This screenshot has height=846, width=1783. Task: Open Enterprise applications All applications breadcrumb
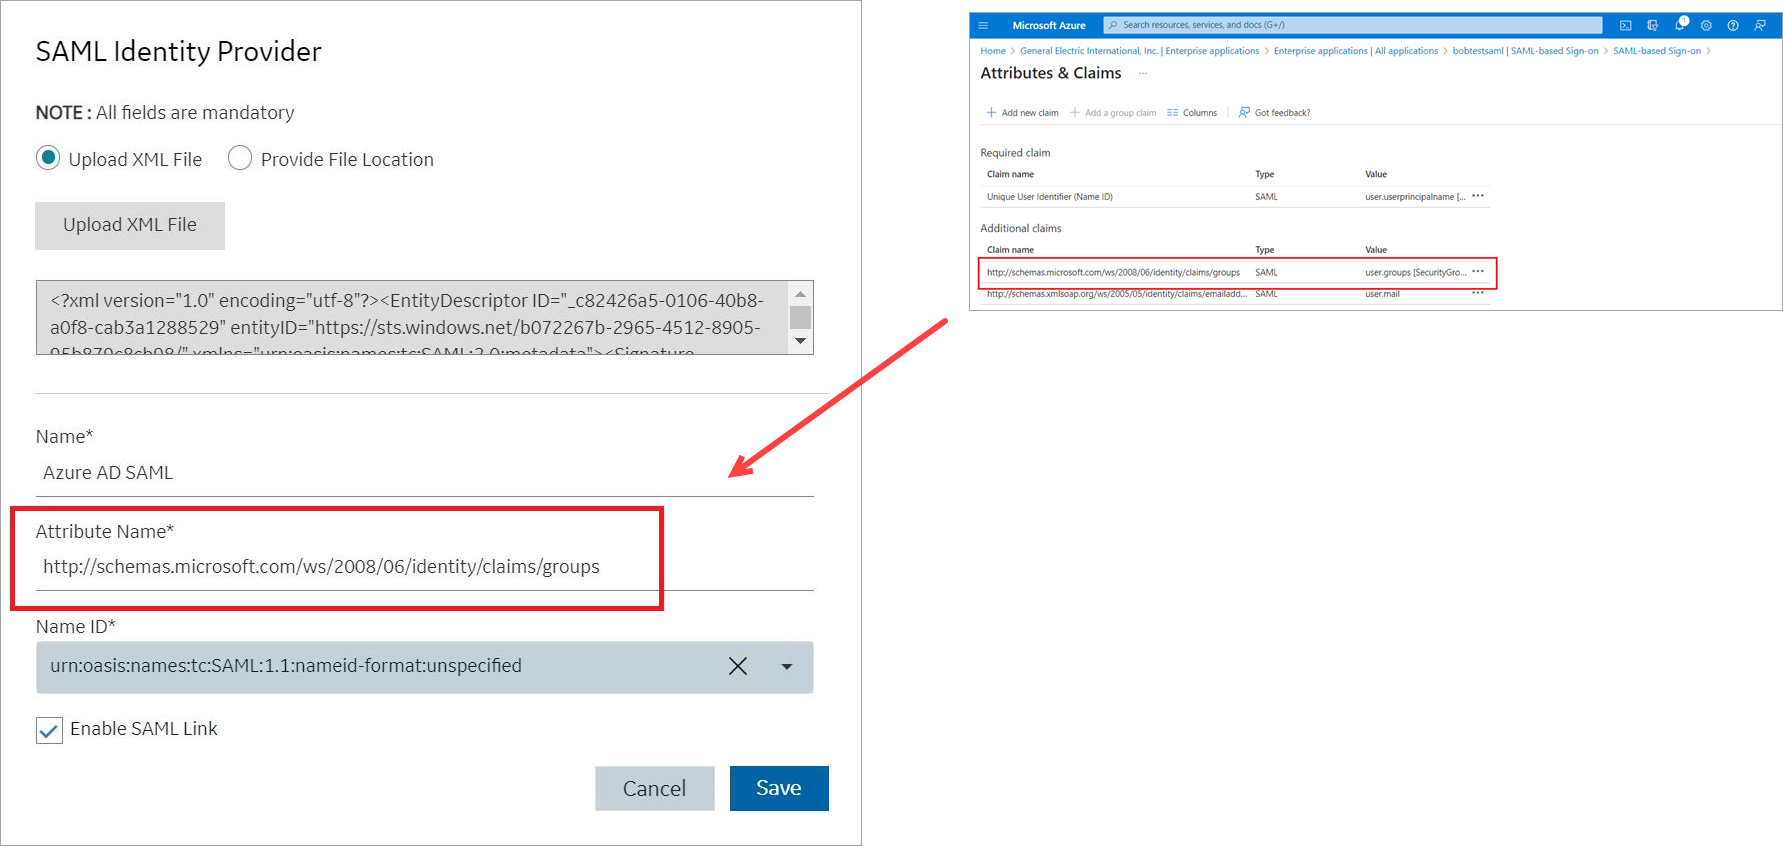click(1356, 51)
